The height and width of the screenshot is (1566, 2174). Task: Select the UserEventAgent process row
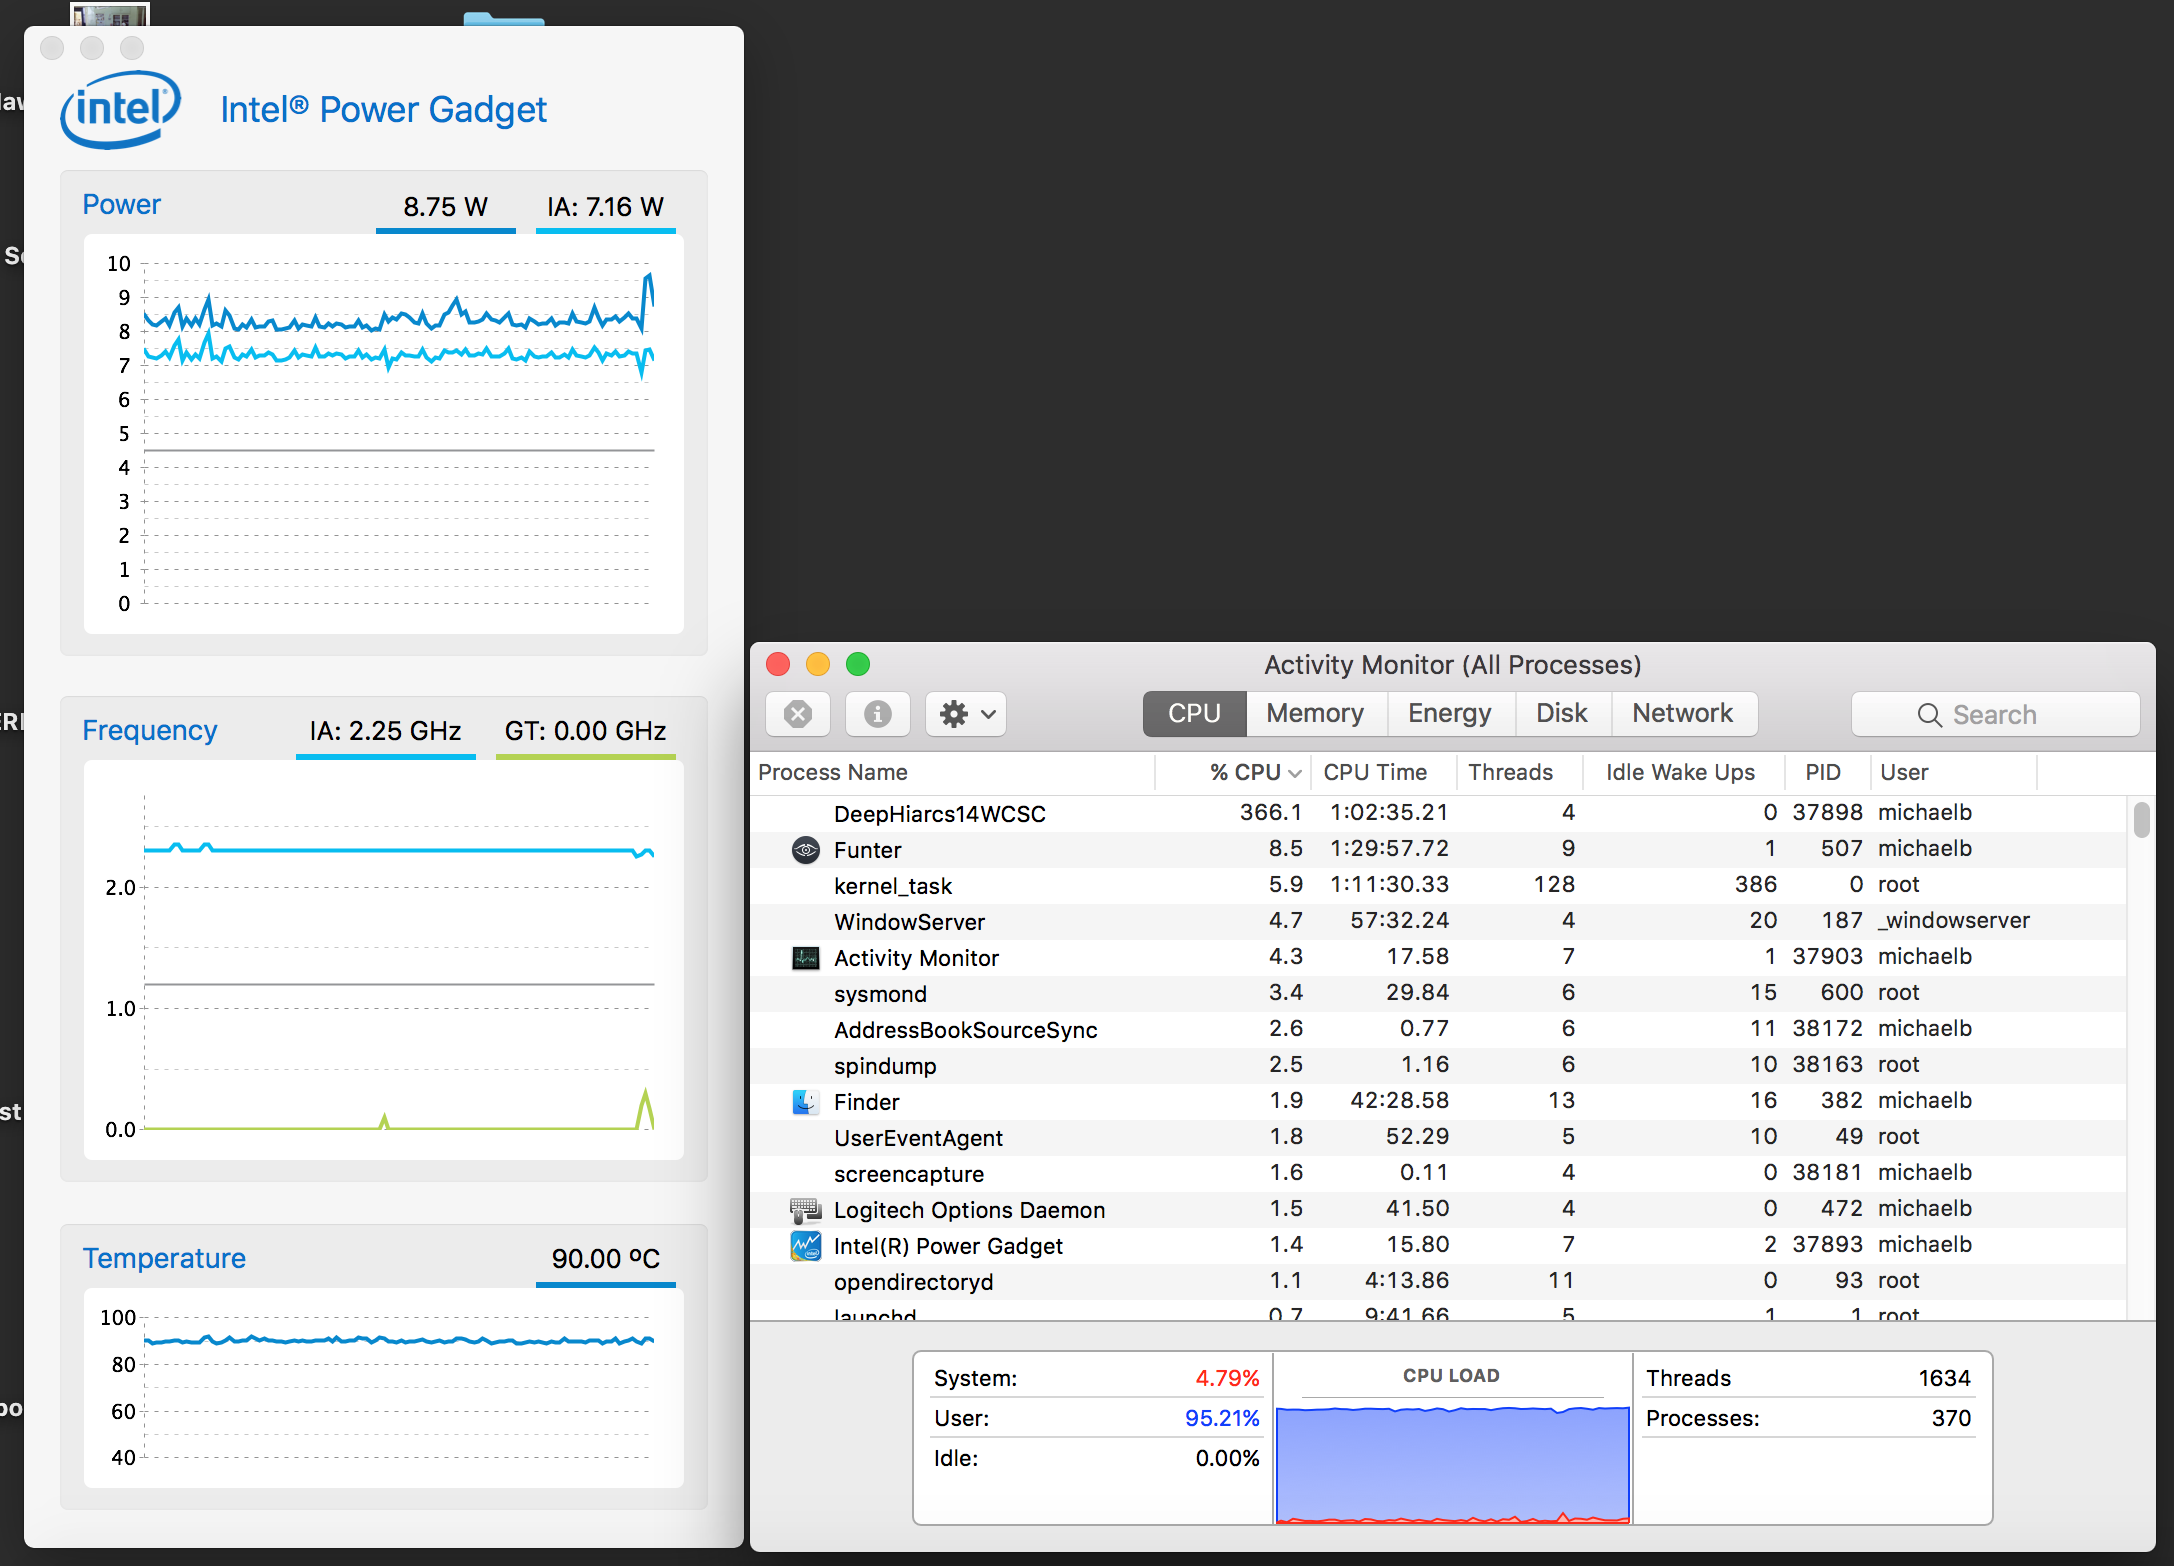pos(1438,1137)
